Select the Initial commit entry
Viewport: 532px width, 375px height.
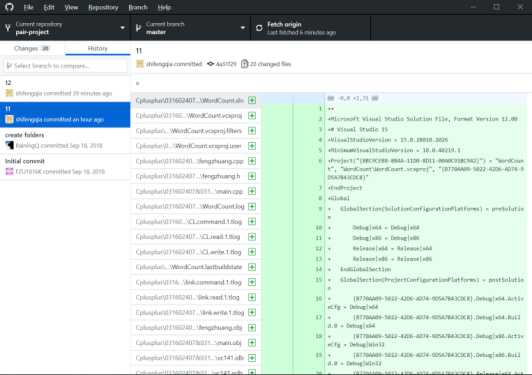coord(65,167)
